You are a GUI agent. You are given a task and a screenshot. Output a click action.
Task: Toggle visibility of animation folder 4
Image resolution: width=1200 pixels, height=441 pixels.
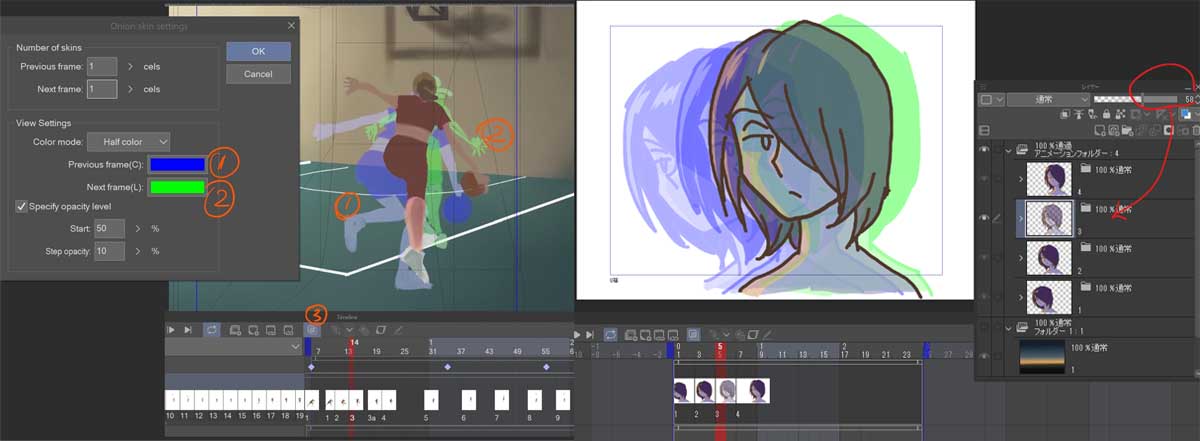(x=984, y=148)
